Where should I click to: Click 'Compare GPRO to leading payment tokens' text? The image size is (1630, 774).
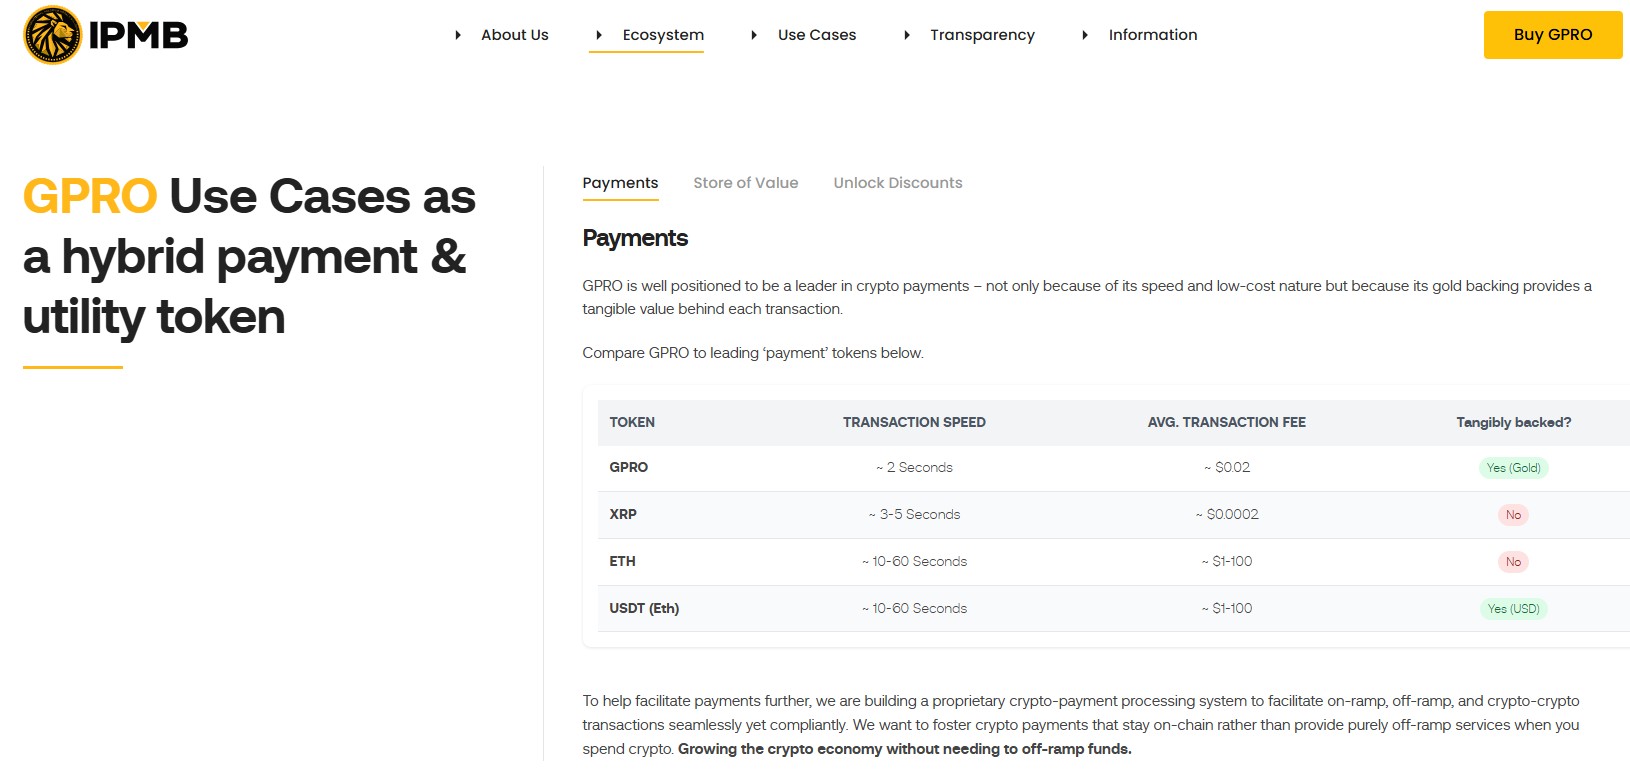tap(753, 353)
